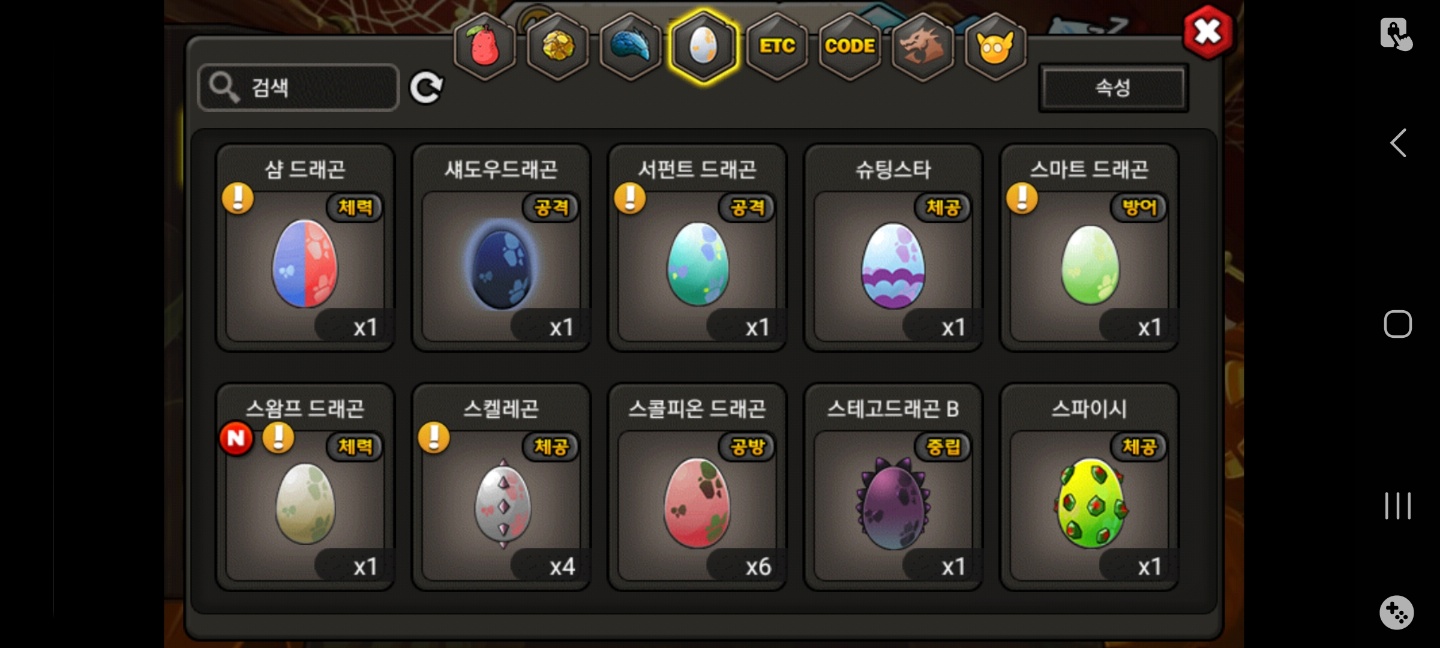Open the red fruit food tab
Image resolution: width=1440 pixels, height=648 pixels.
pyautogui.click(x=485, y=46)
